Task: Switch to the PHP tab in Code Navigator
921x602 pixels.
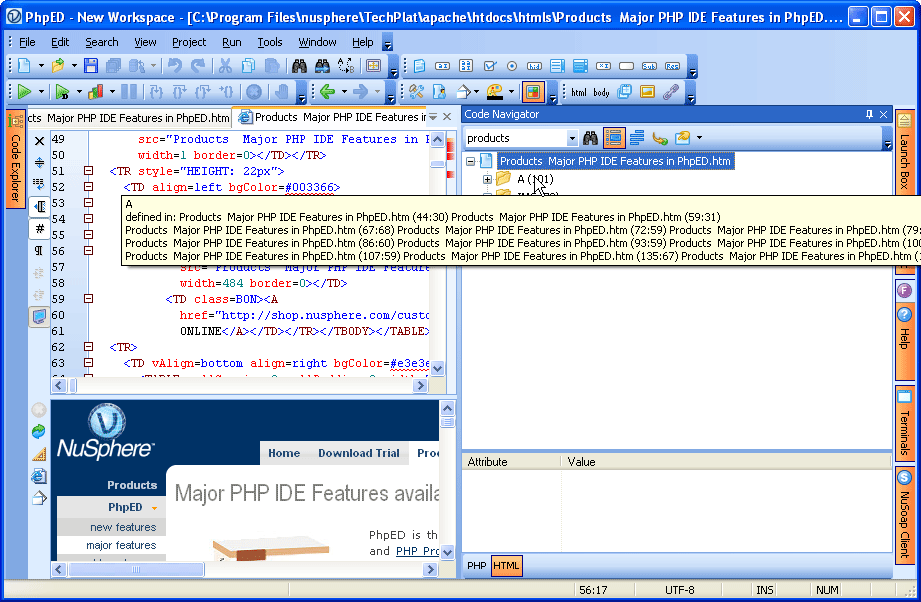Action: [476, 566]
